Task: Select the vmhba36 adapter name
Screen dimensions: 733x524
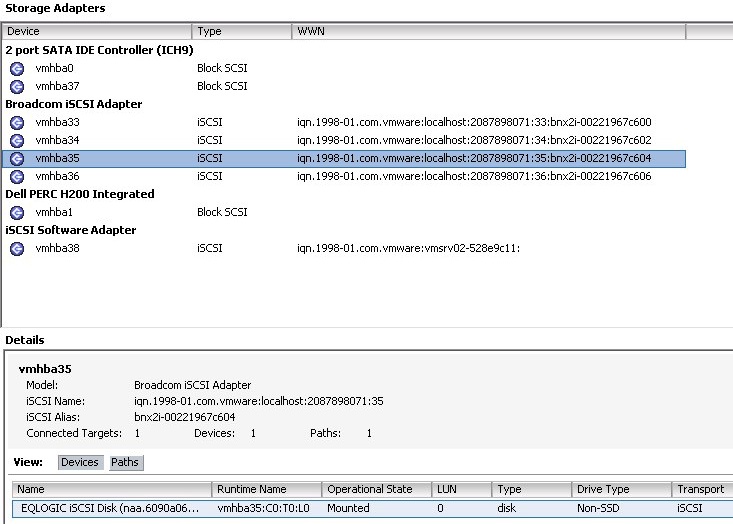Action: 57,176
